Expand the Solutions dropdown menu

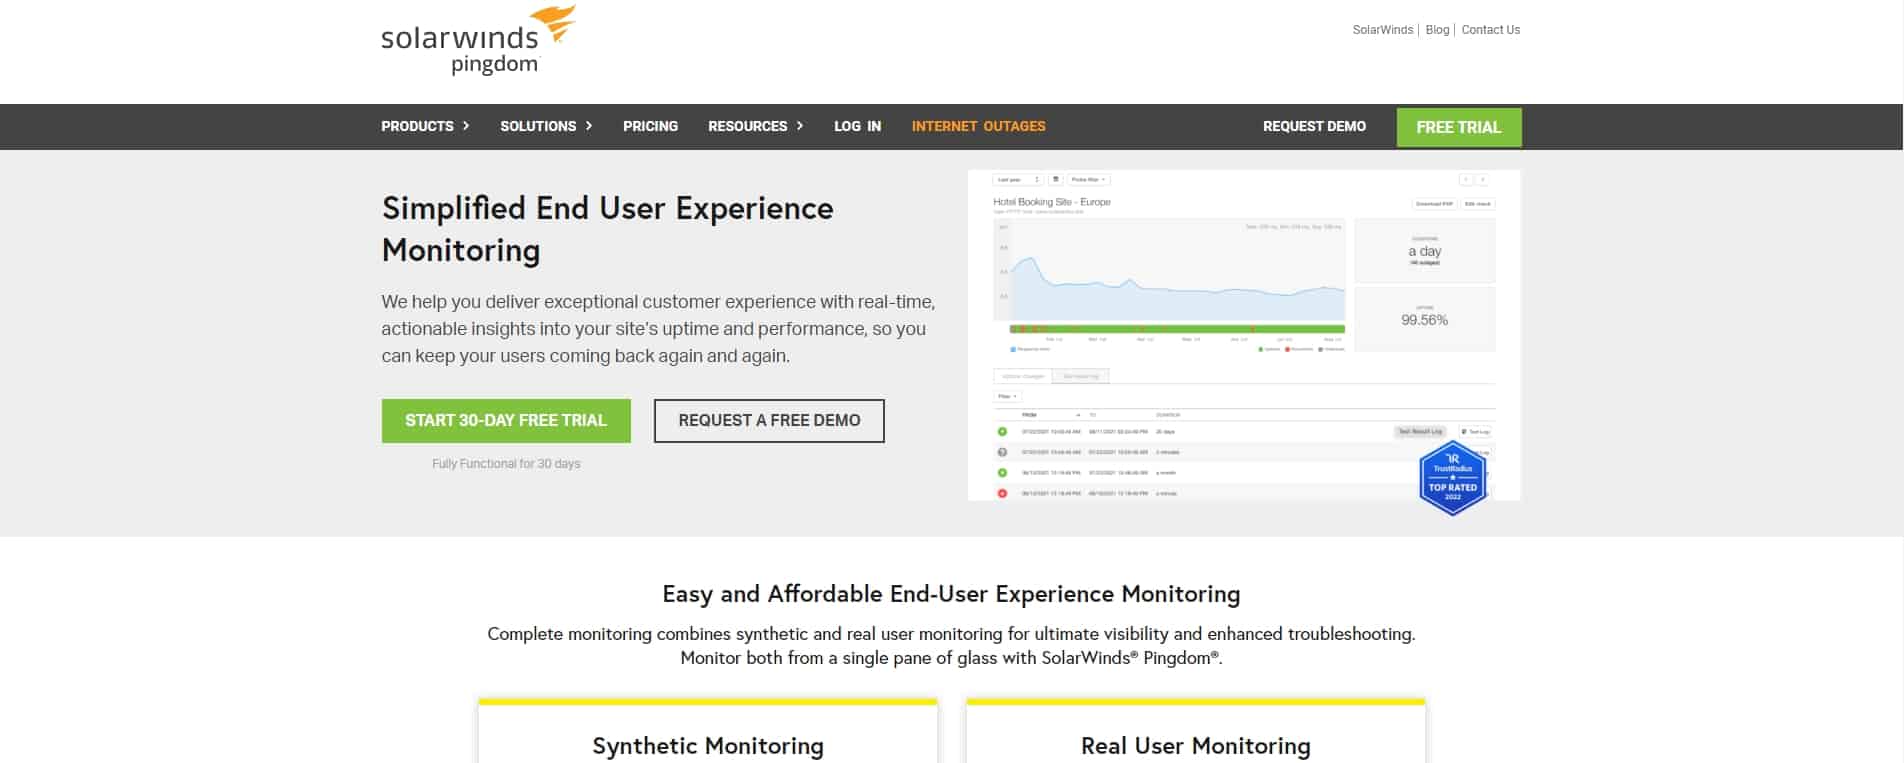pyautogui.click(x=546, y=126)
